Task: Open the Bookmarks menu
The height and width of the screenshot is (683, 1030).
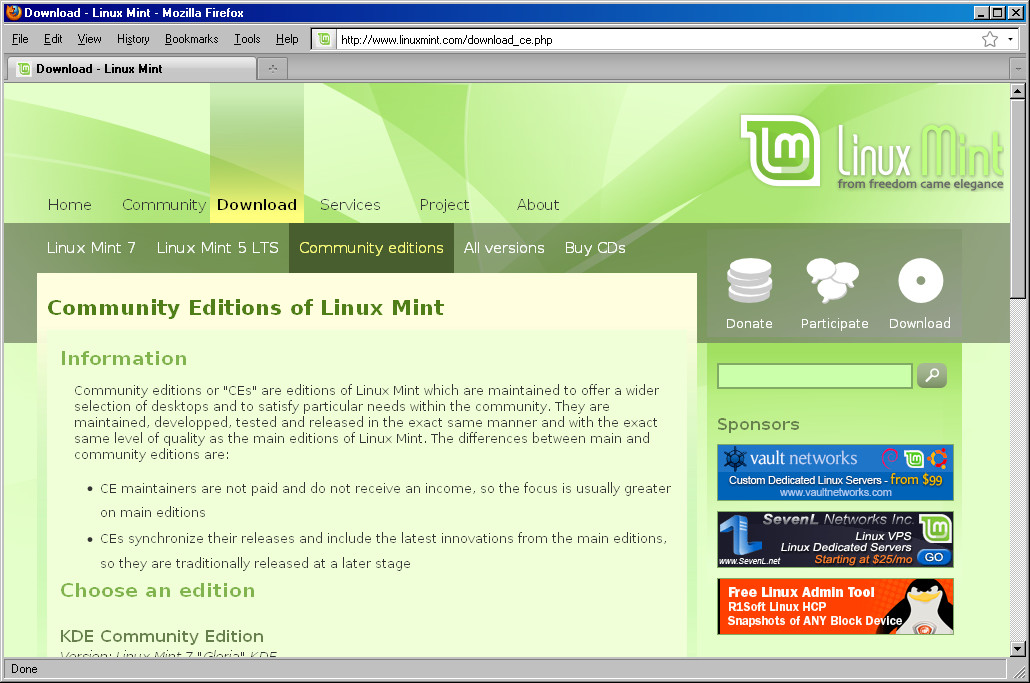Action: 191,39
